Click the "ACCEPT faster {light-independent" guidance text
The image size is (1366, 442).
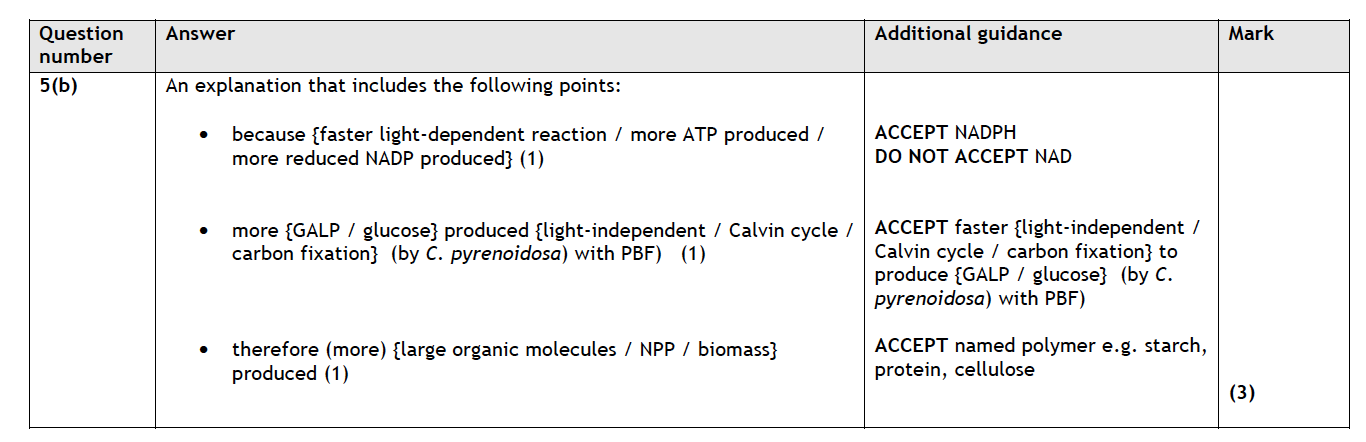point(1037,228)
